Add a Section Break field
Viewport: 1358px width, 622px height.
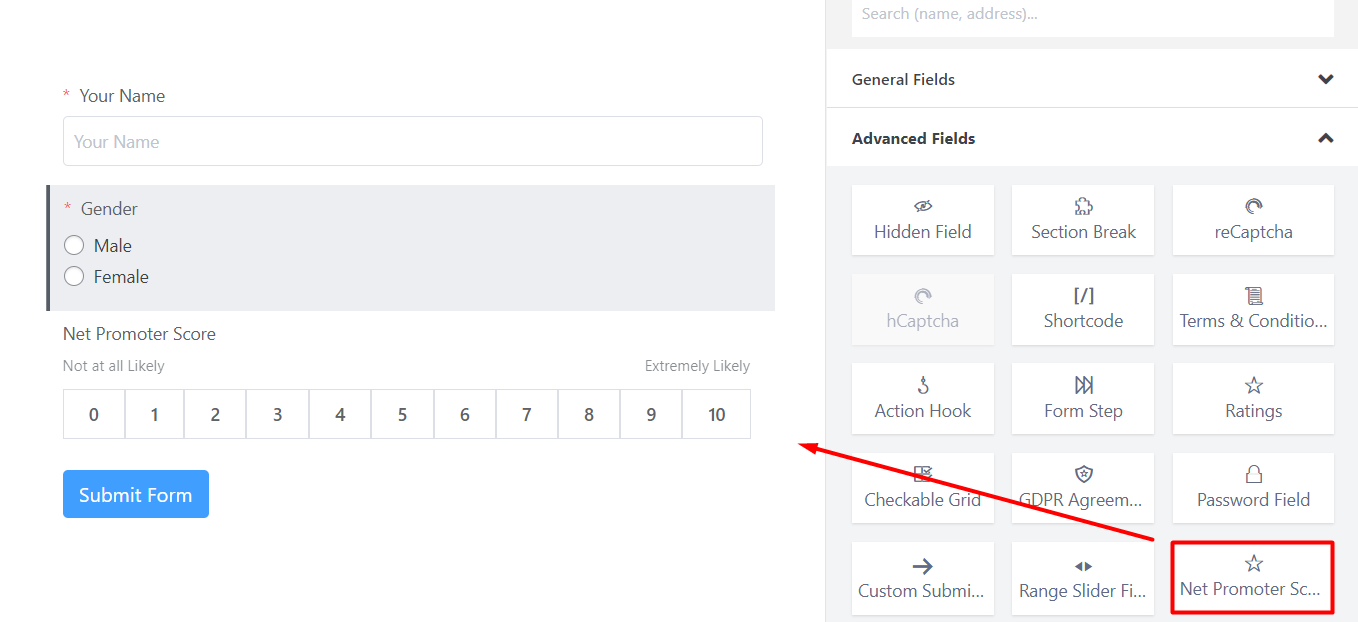click(1082, 220)
